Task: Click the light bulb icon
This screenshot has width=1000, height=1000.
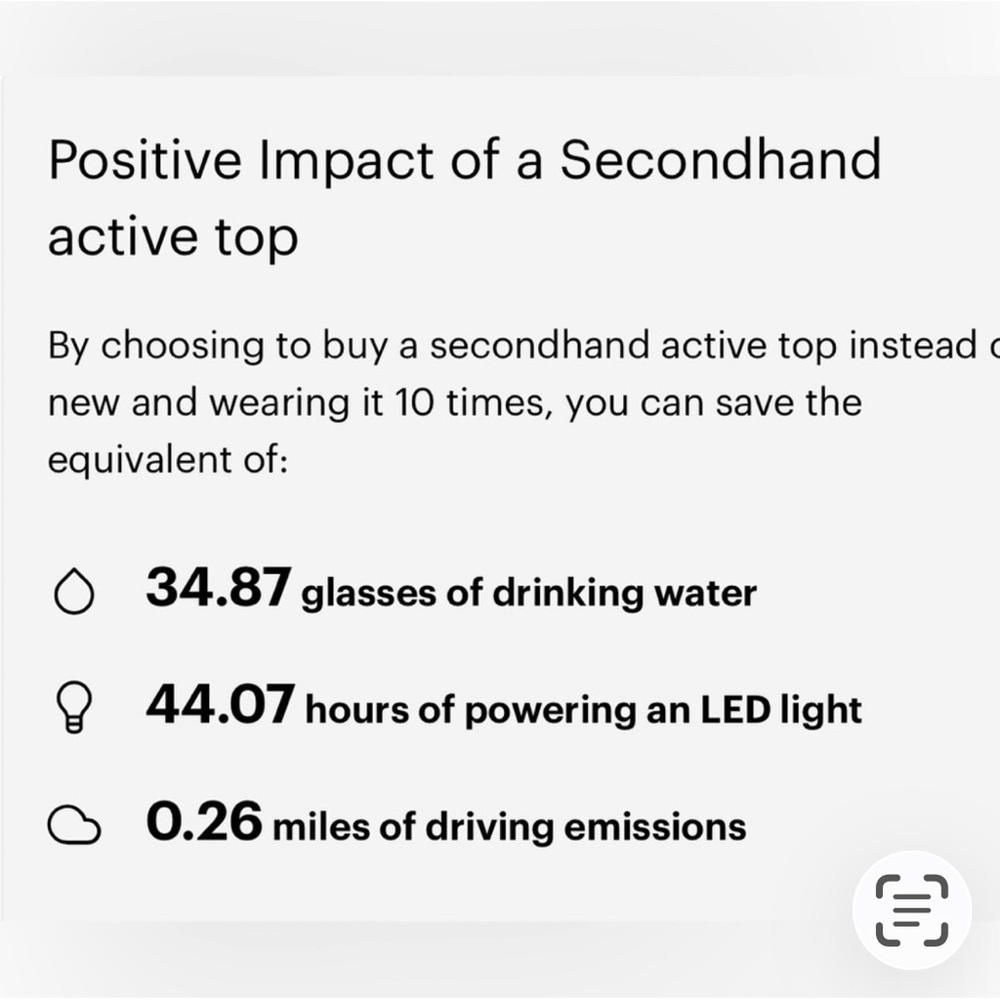Action: point(75,707)
